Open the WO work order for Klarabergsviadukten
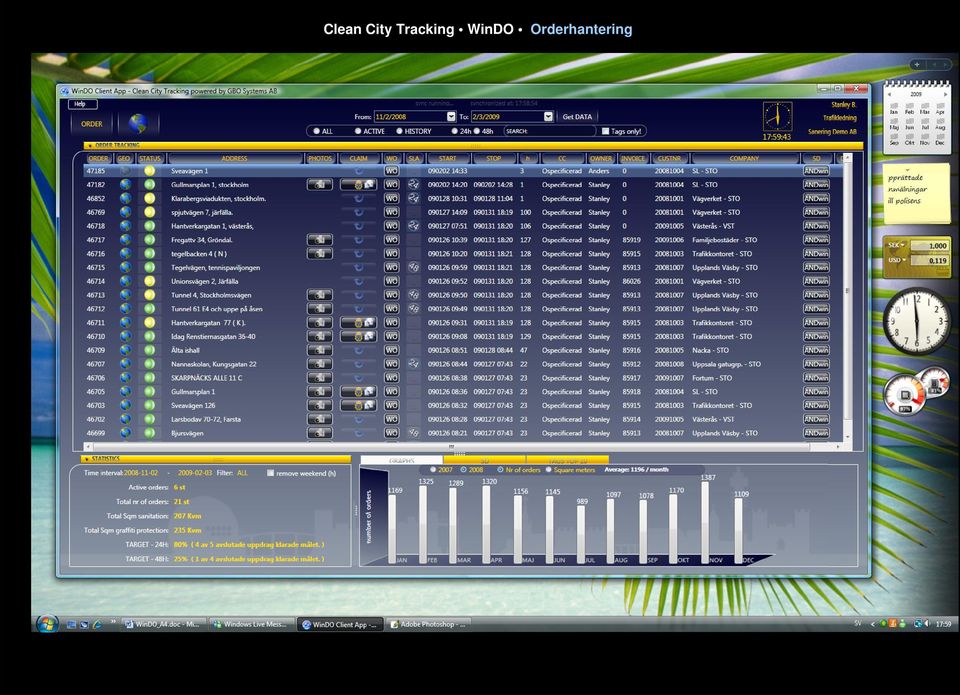The image size is (960, 695). click(x=392, y=198)
